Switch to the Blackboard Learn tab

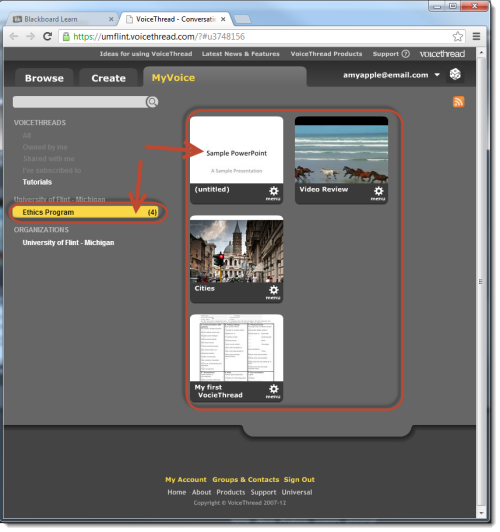pos(61,19)
